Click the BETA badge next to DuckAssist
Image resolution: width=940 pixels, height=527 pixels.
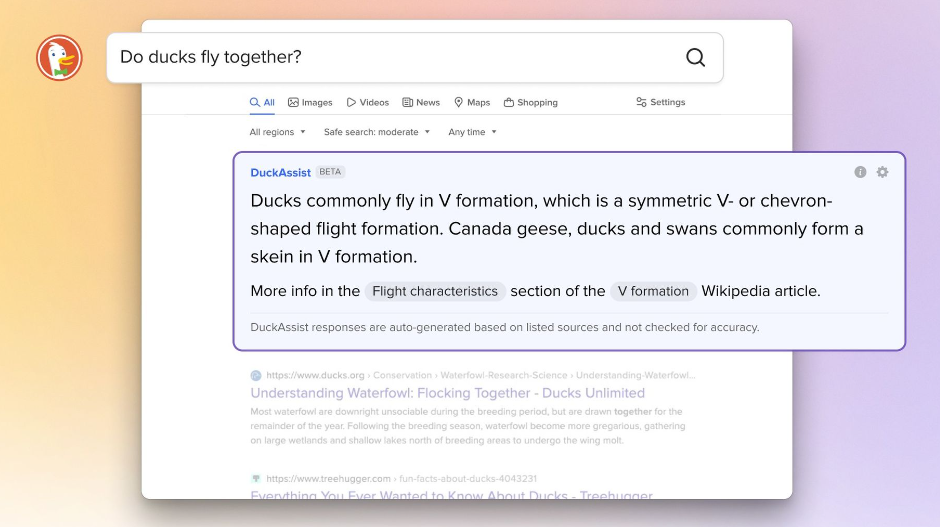tap(330, 172)
